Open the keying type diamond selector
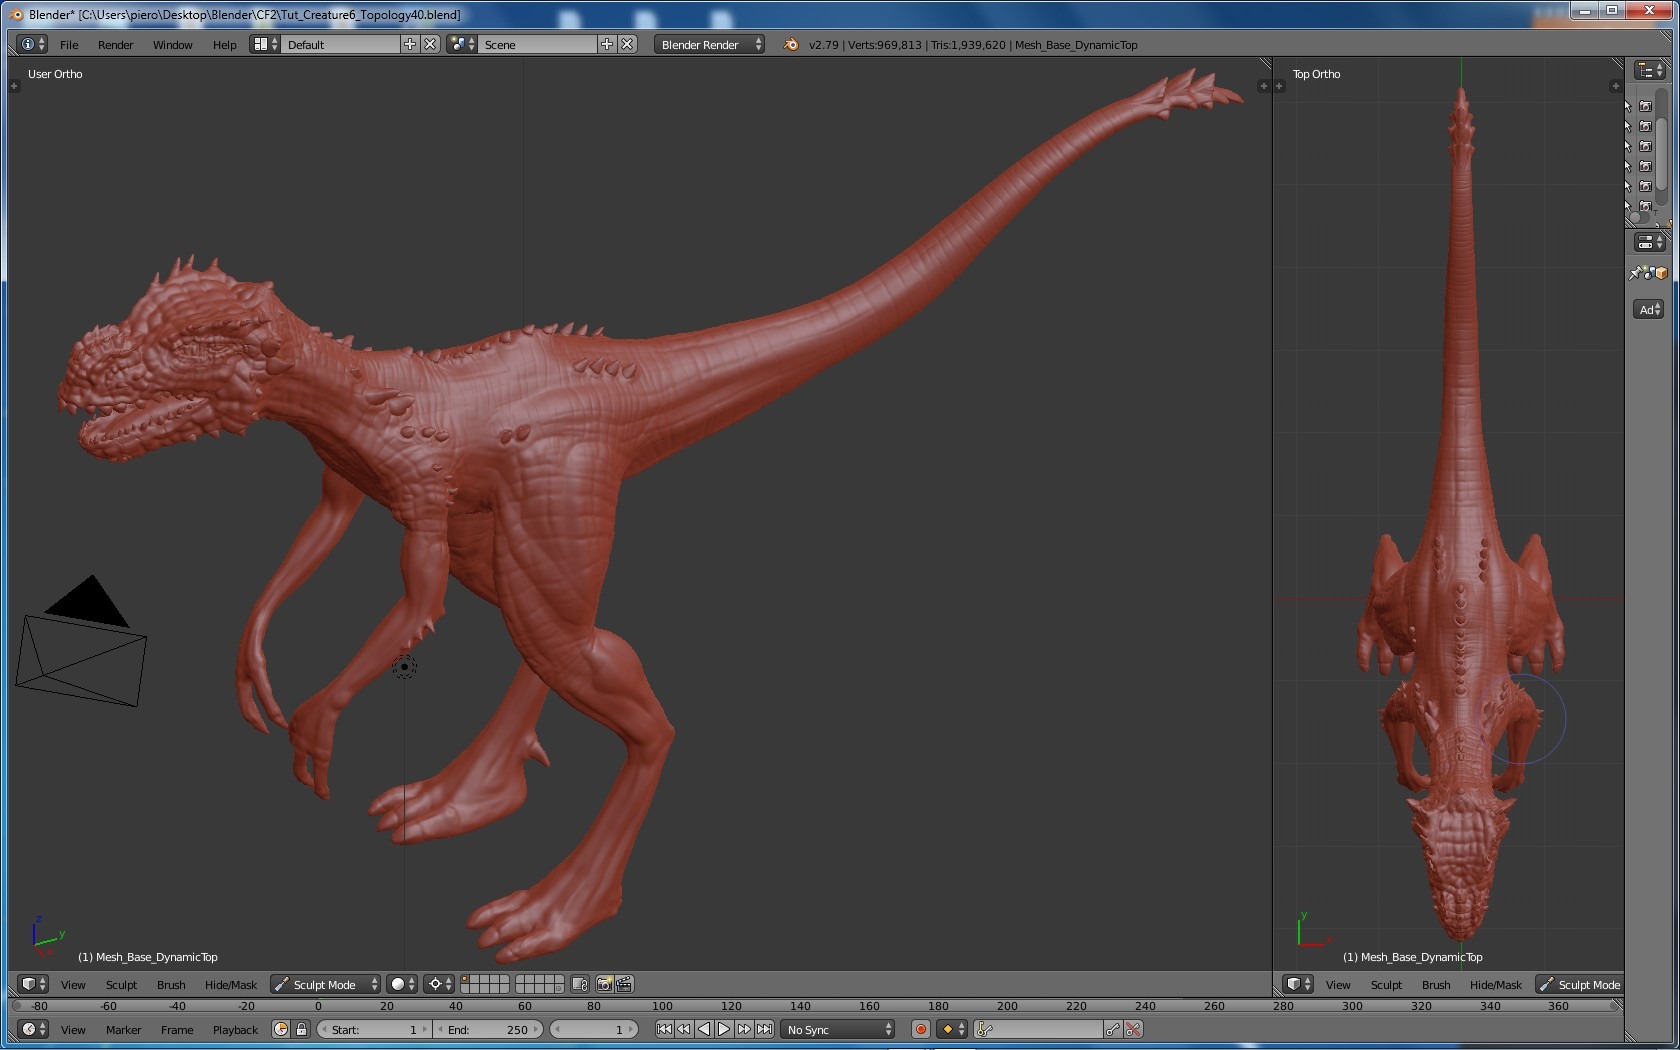The width and height of the screenshot is (1680, 1050). pyautogui.click(x=952, y=1029)
